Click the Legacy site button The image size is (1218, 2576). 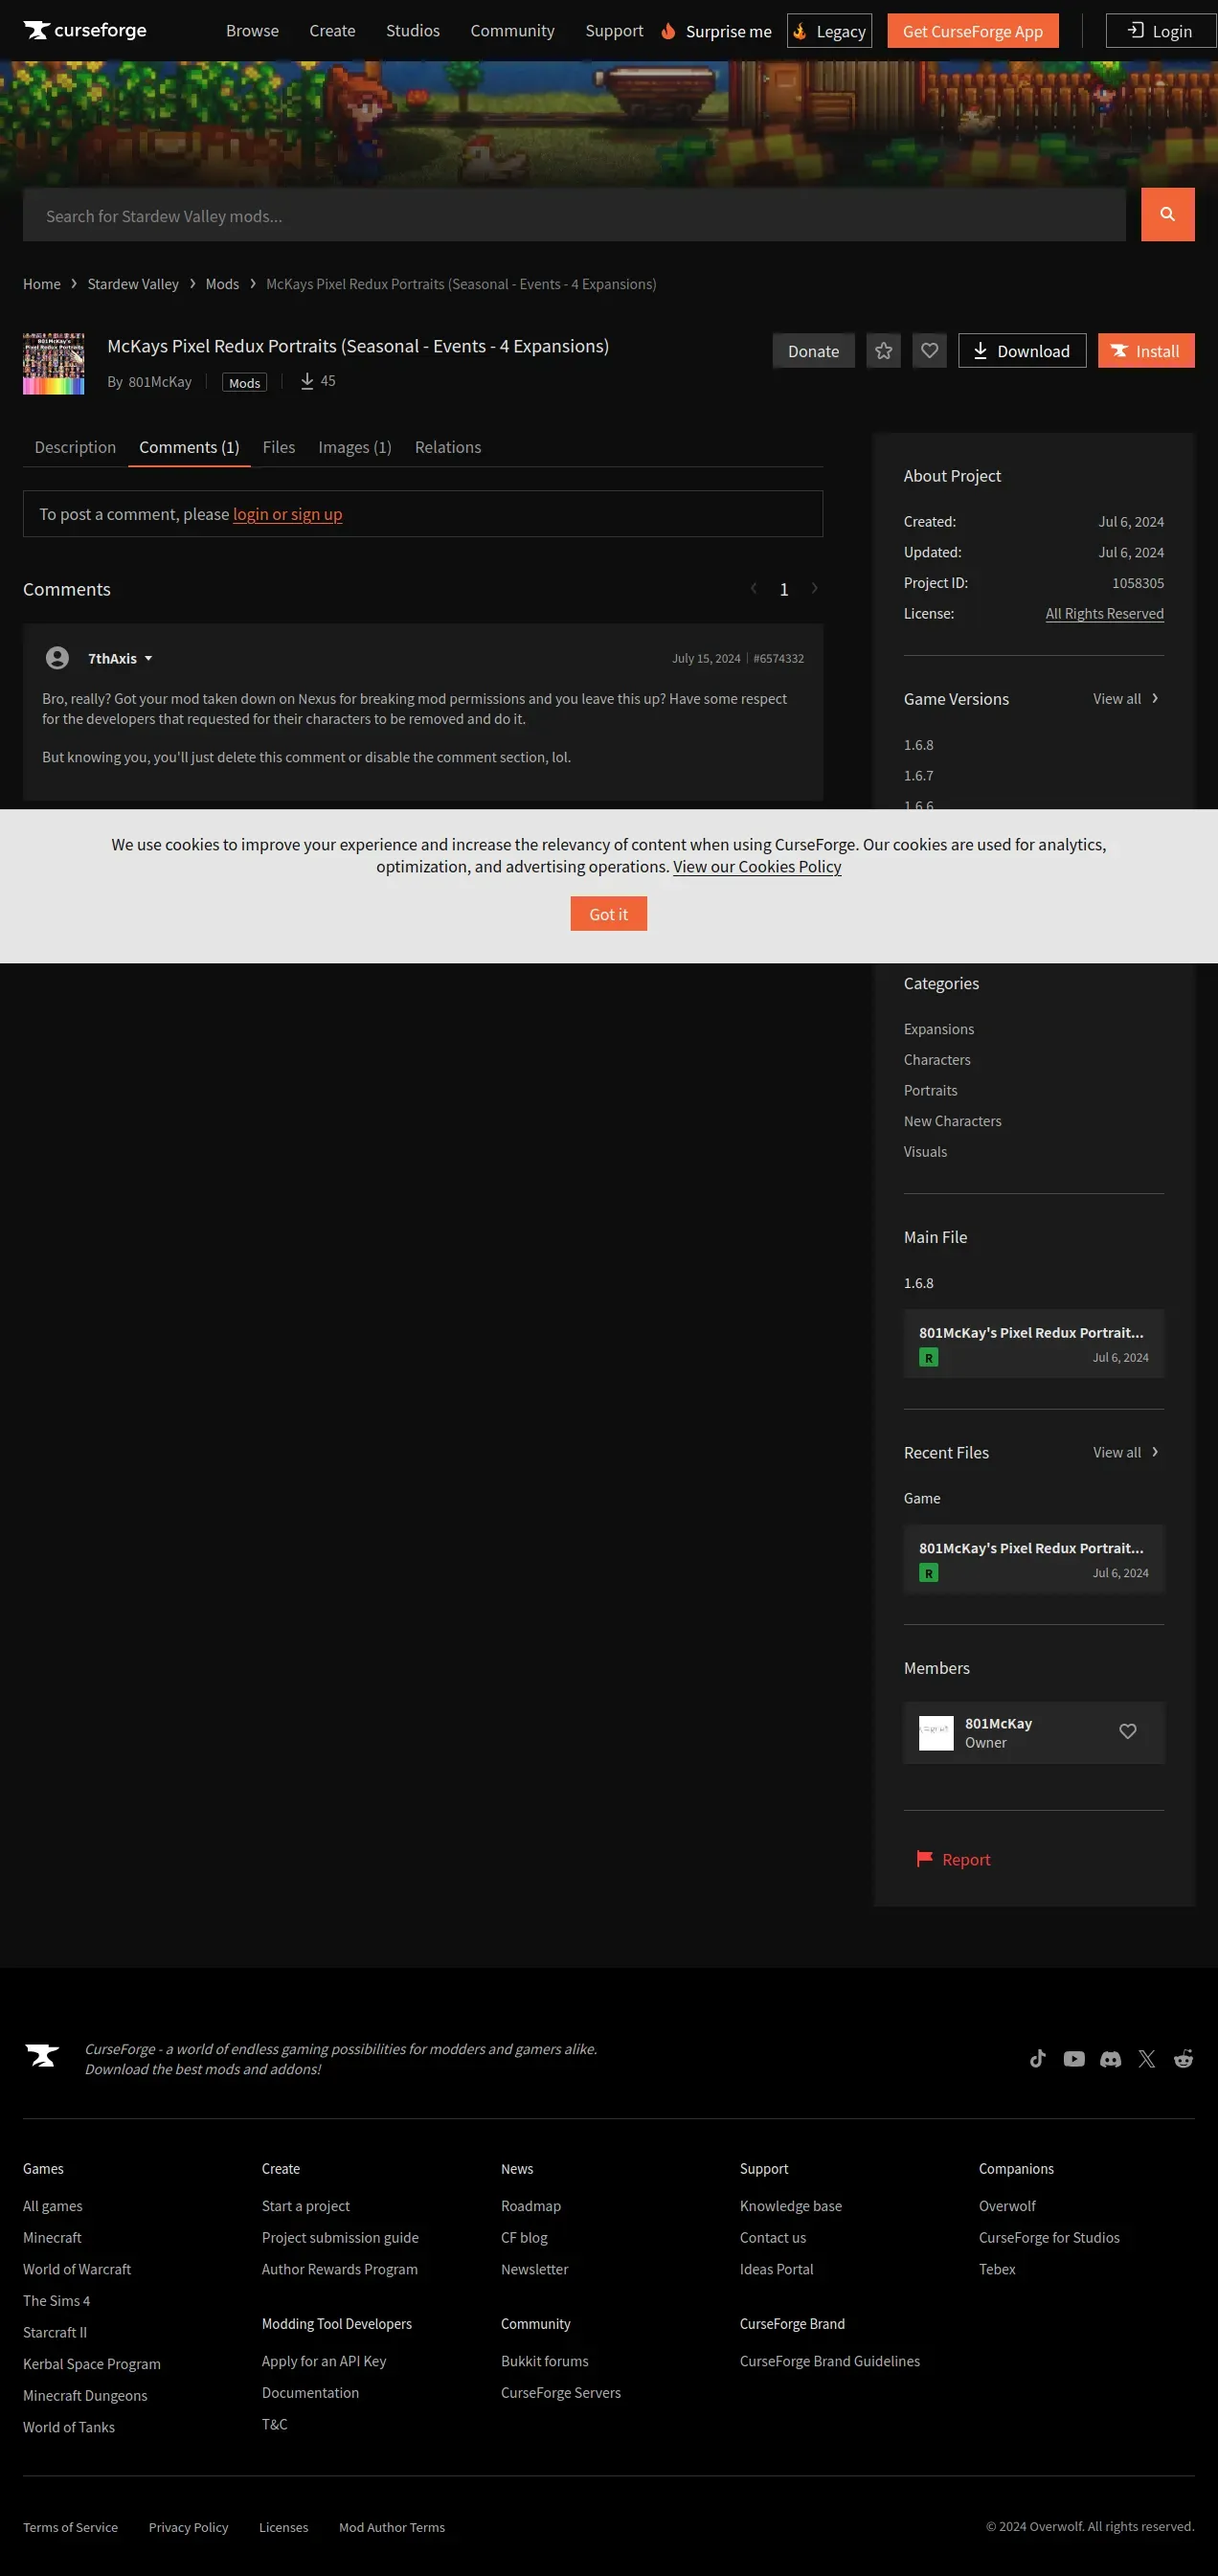click(x=829, y=31)
